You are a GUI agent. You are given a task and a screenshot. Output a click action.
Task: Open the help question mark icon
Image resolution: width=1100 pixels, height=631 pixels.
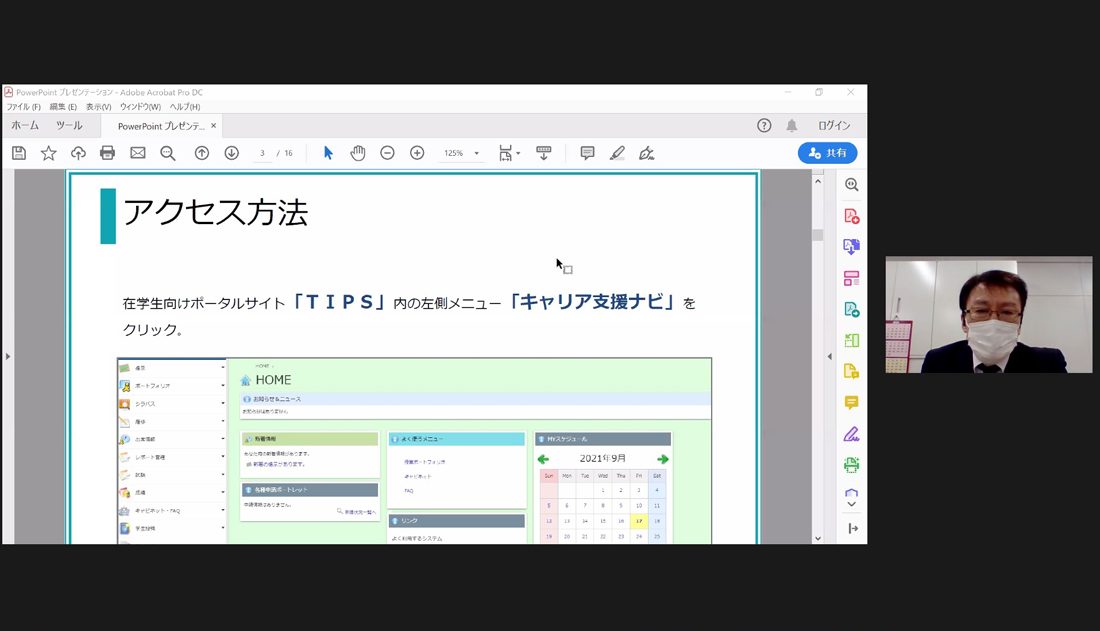coord(764,126)
